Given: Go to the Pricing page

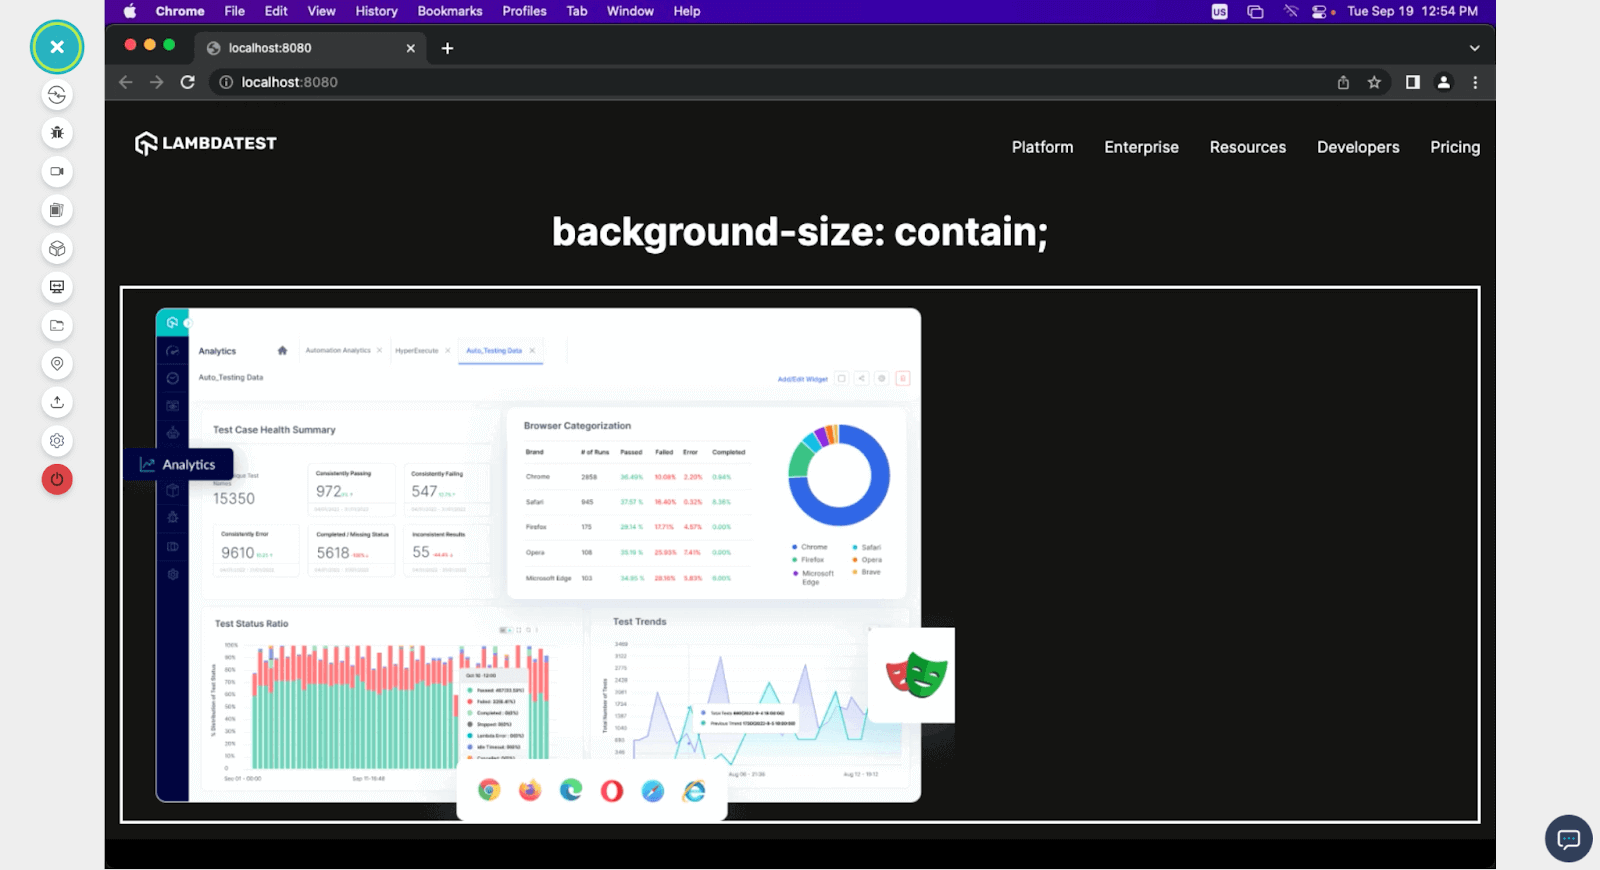Looking at the screenshot, I should click(1454, 147).
